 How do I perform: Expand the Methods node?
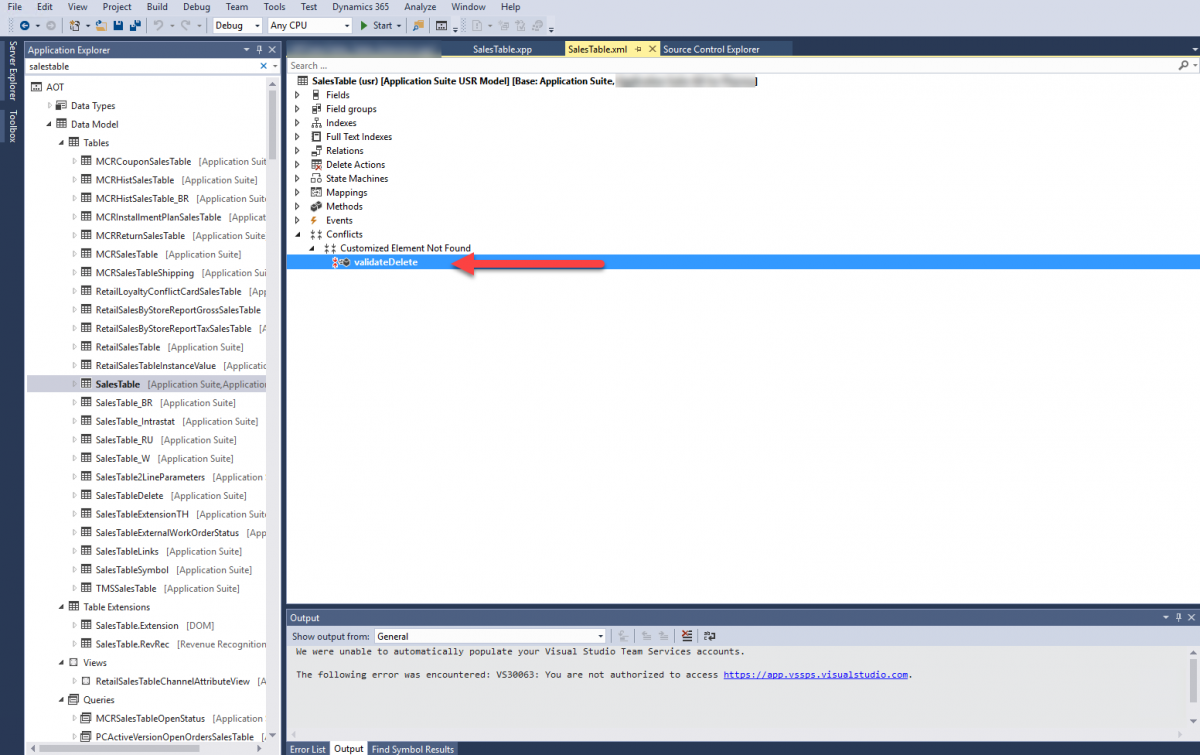297,207
